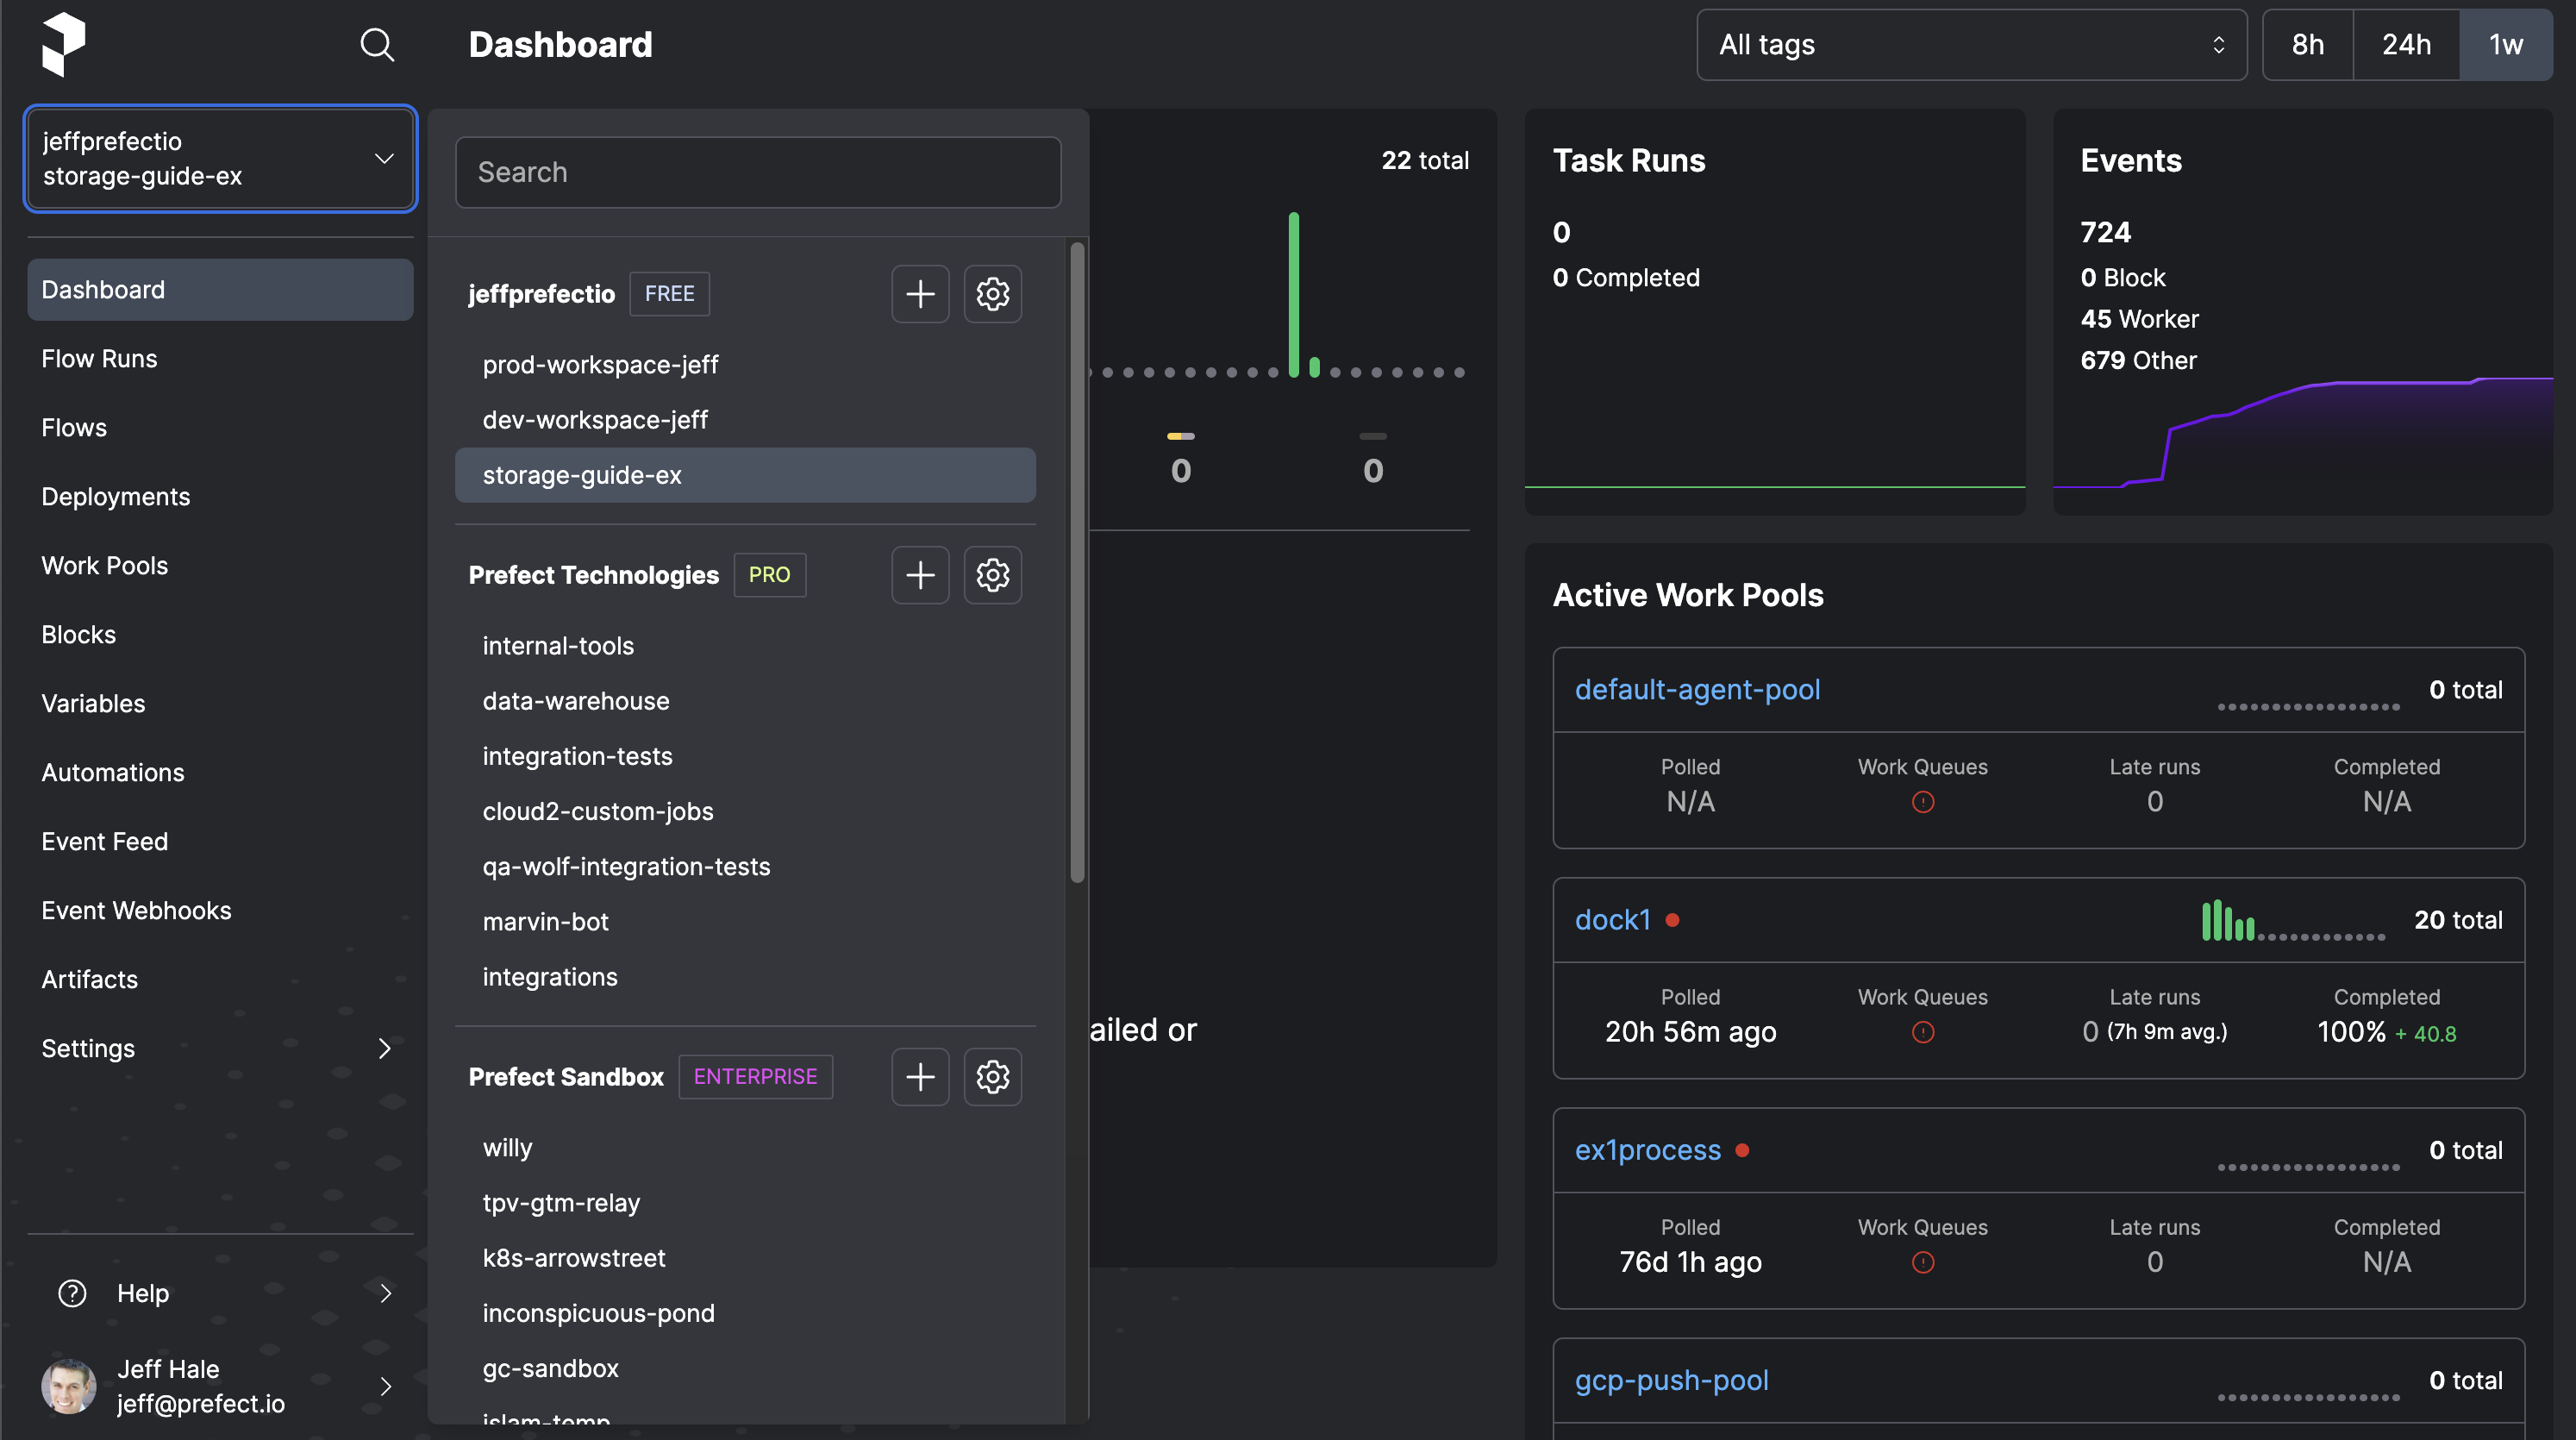Screen dimensions: 2576x1440
Task: Open Automations page
Action: [220, 773]
